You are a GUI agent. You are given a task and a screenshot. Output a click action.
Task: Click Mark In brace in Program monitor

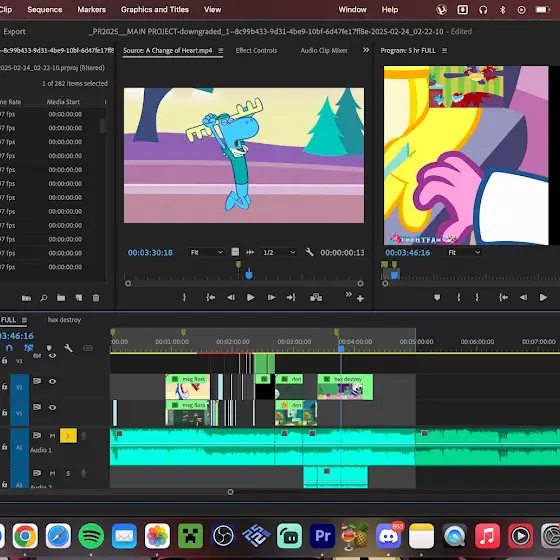459,298
